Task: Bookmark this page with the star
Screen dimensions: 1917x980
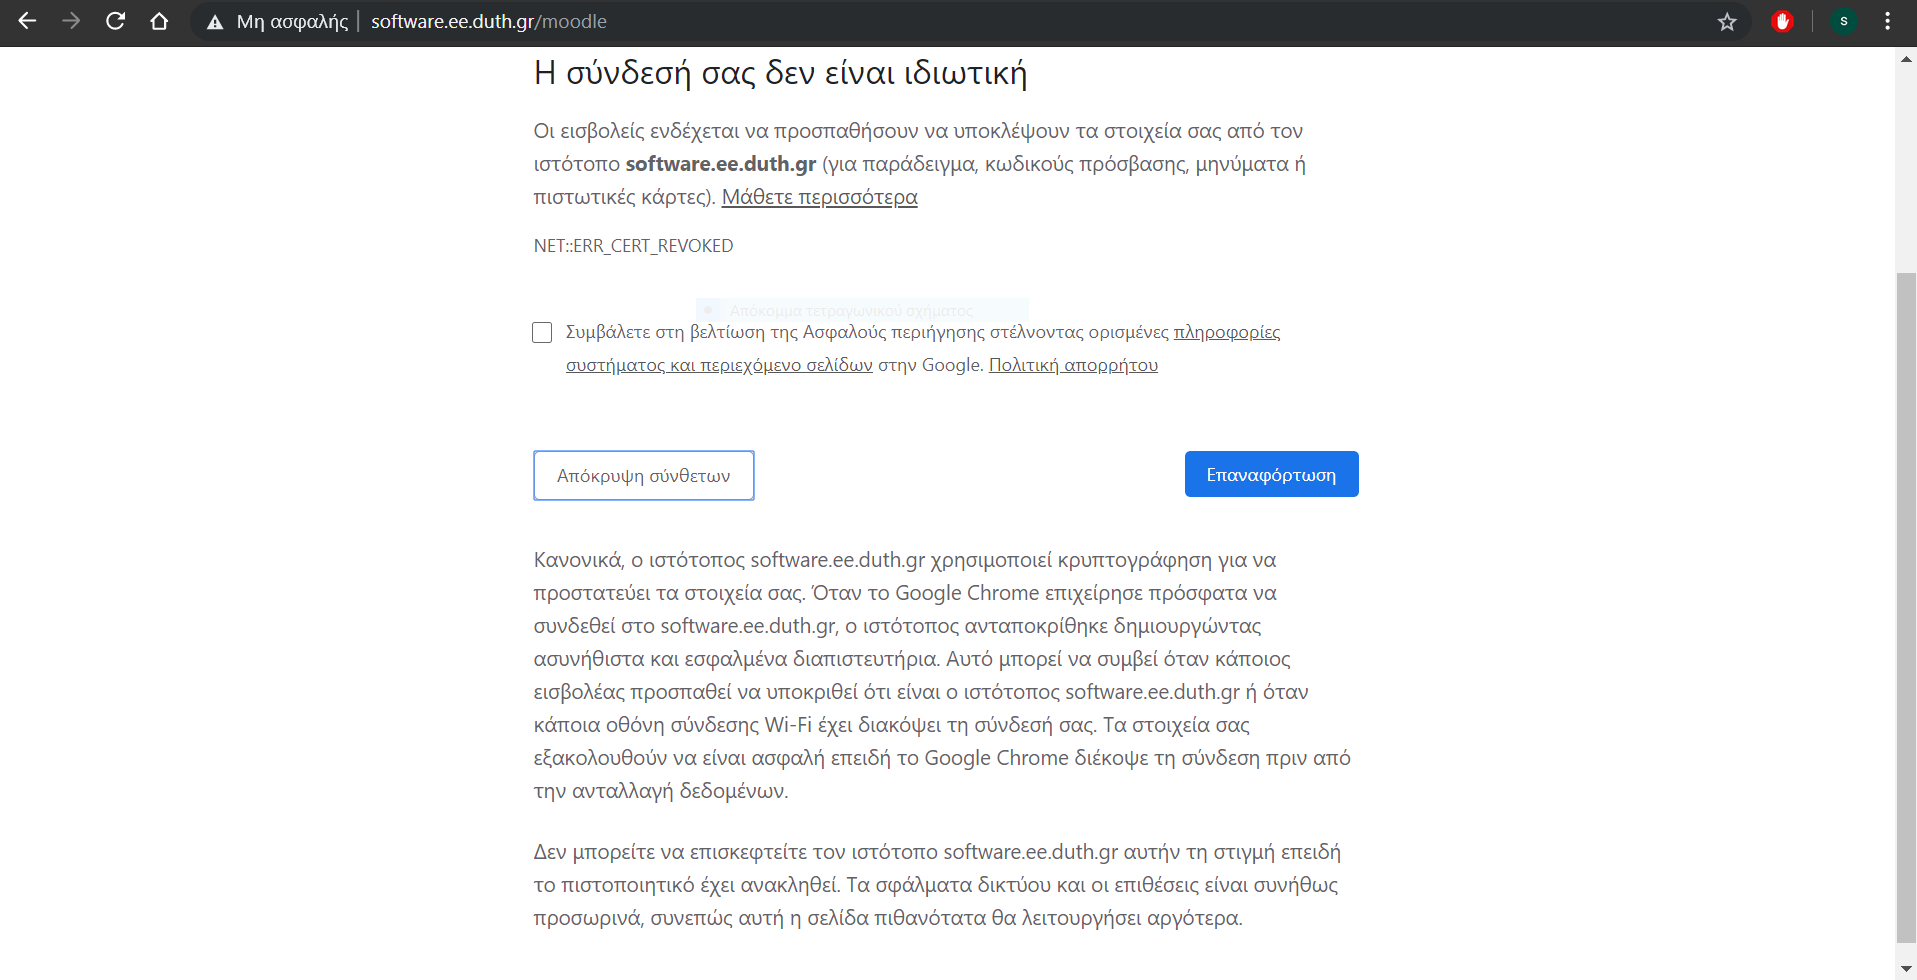Action: coord(1727,22)
